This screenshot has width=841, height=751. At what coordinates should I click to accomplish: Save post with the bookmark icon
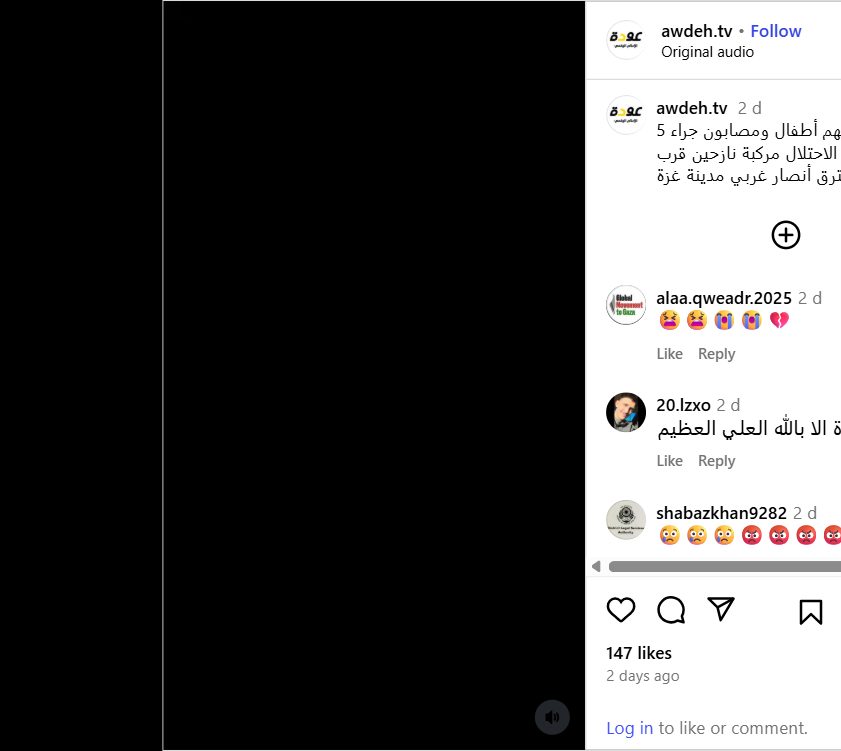click(x=810, y=612)
